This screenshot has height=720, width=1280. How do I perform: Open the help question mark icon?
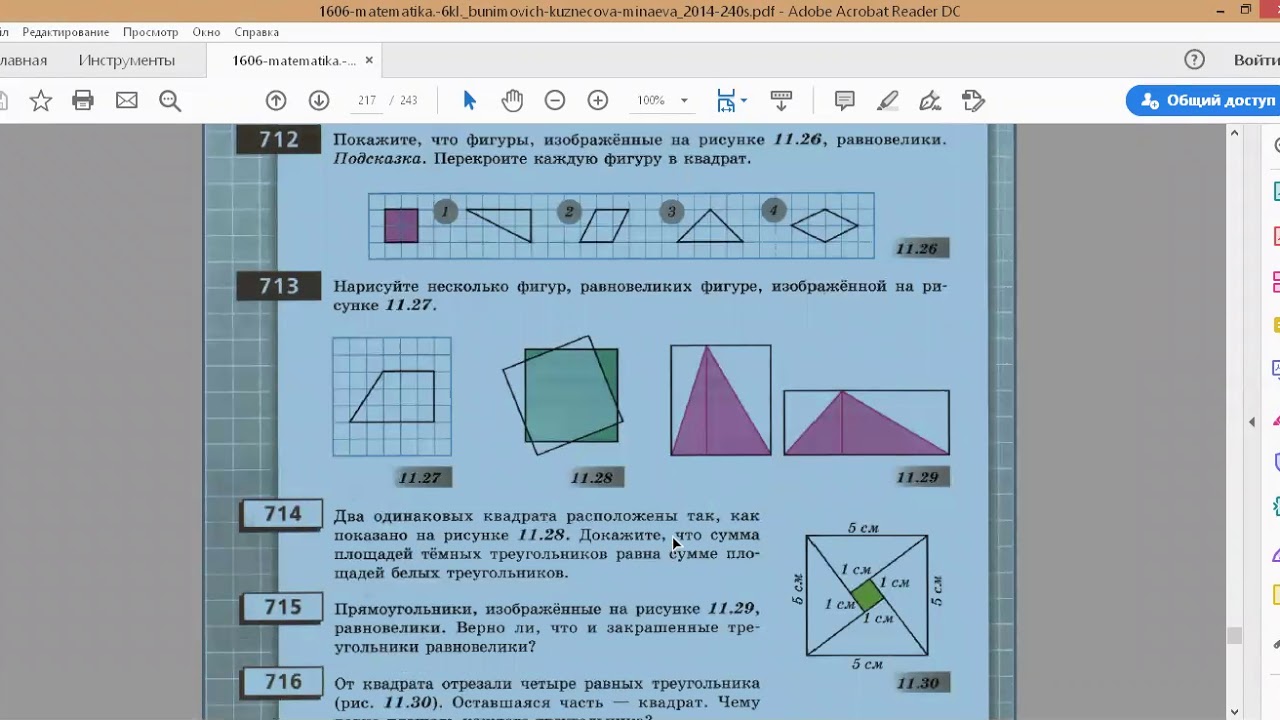coord(1194,60)
